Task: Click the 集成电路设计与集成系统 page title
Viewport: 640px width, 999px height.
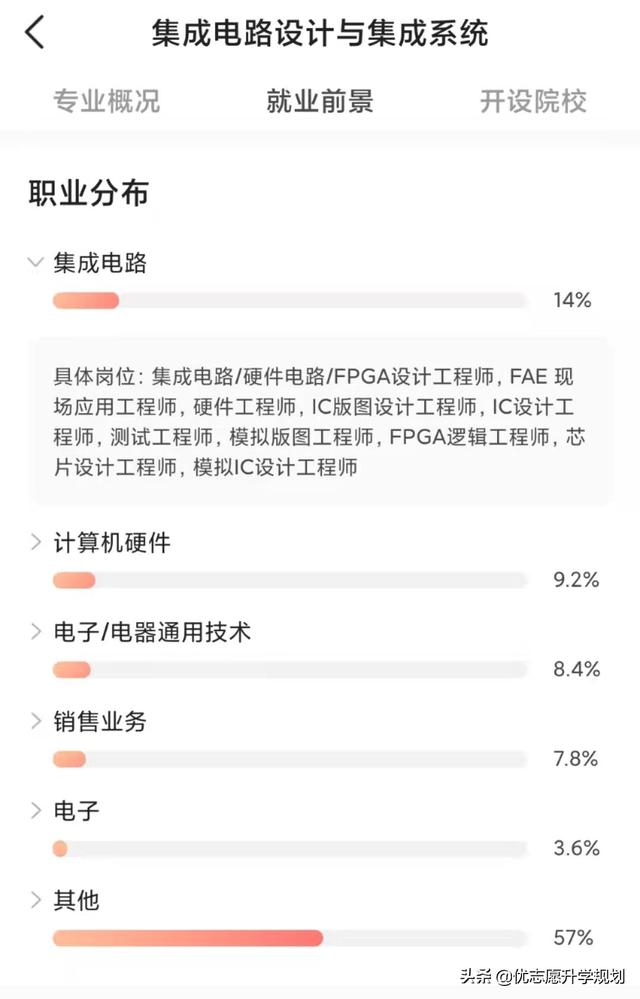Action: pos(320,33)
